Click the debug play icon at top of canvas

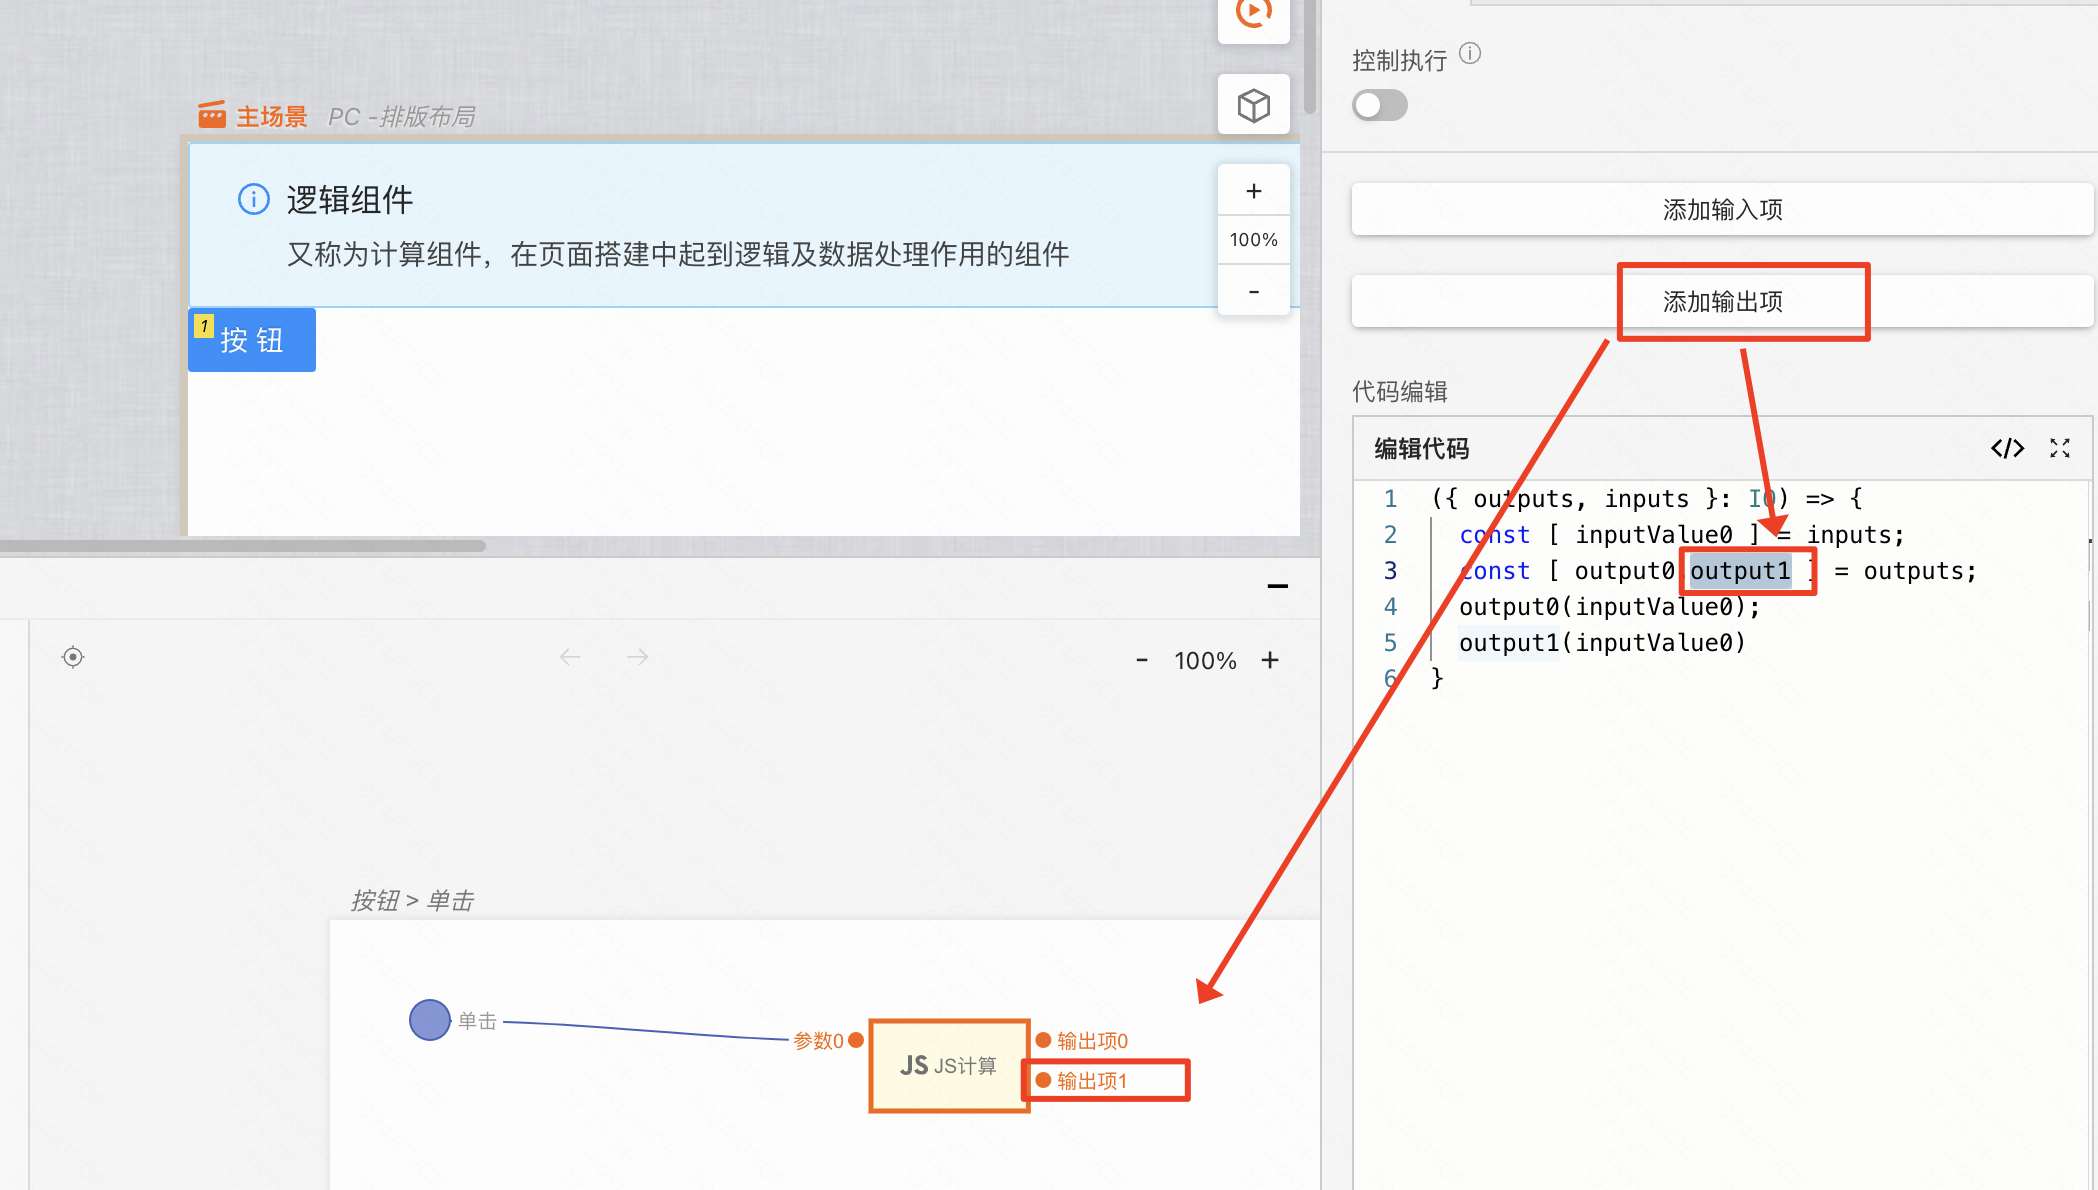coord(1253,12)
